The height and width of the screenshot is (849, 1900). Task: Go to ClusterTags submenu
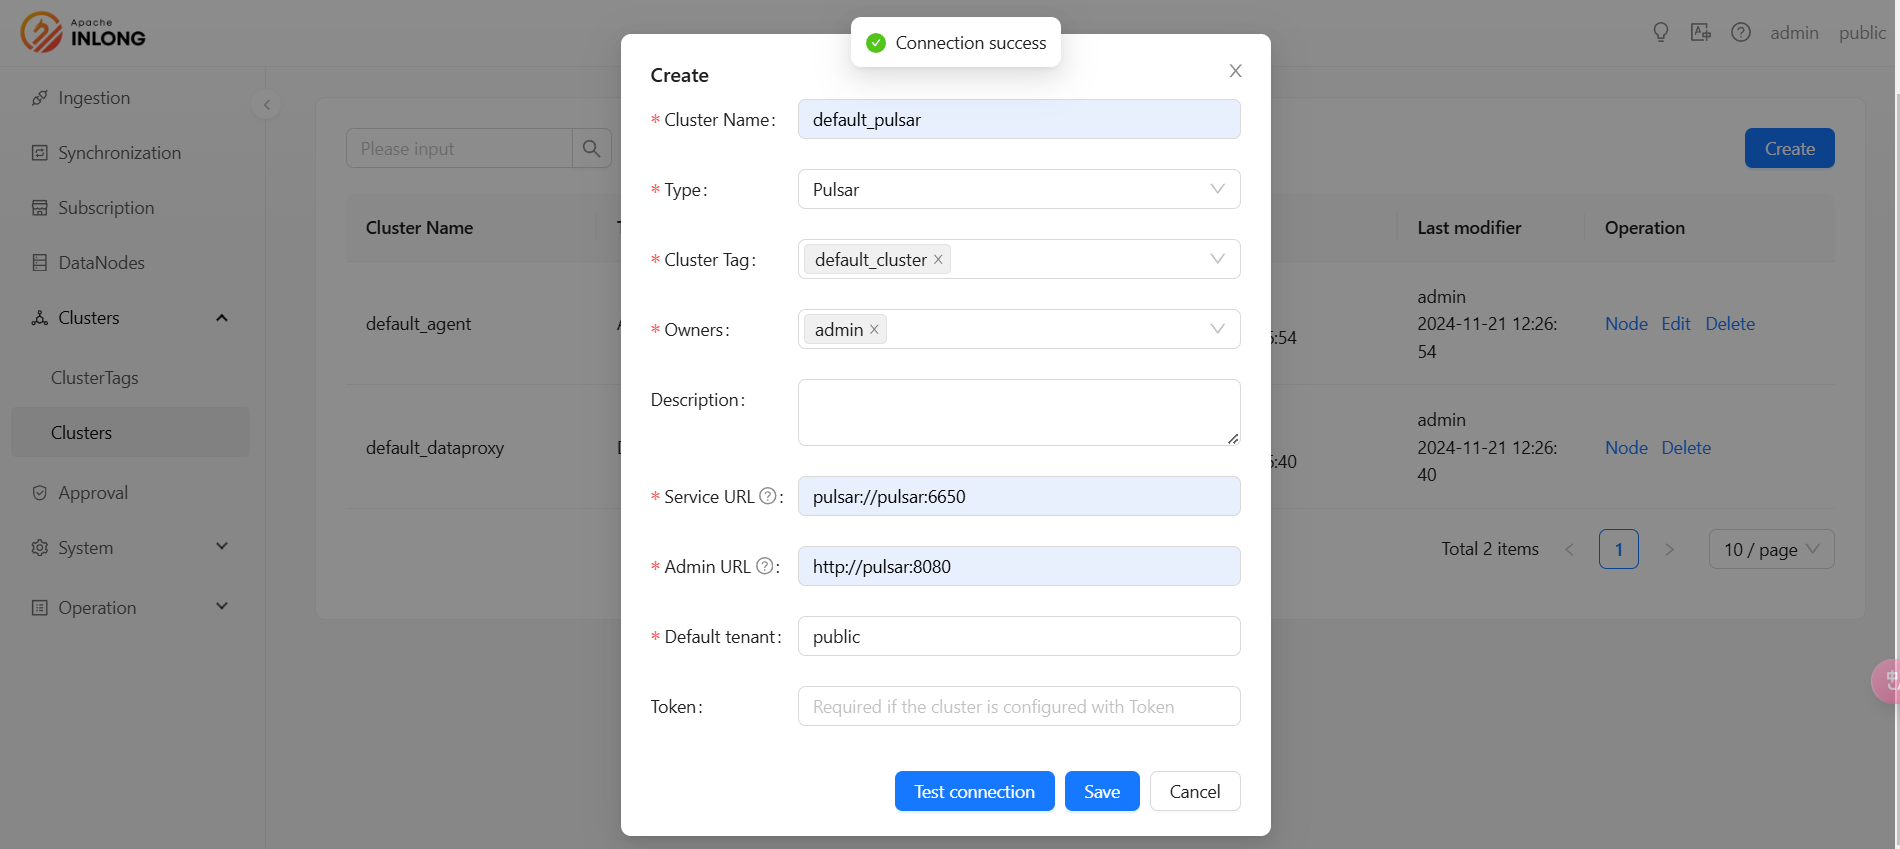click(95, 378)
